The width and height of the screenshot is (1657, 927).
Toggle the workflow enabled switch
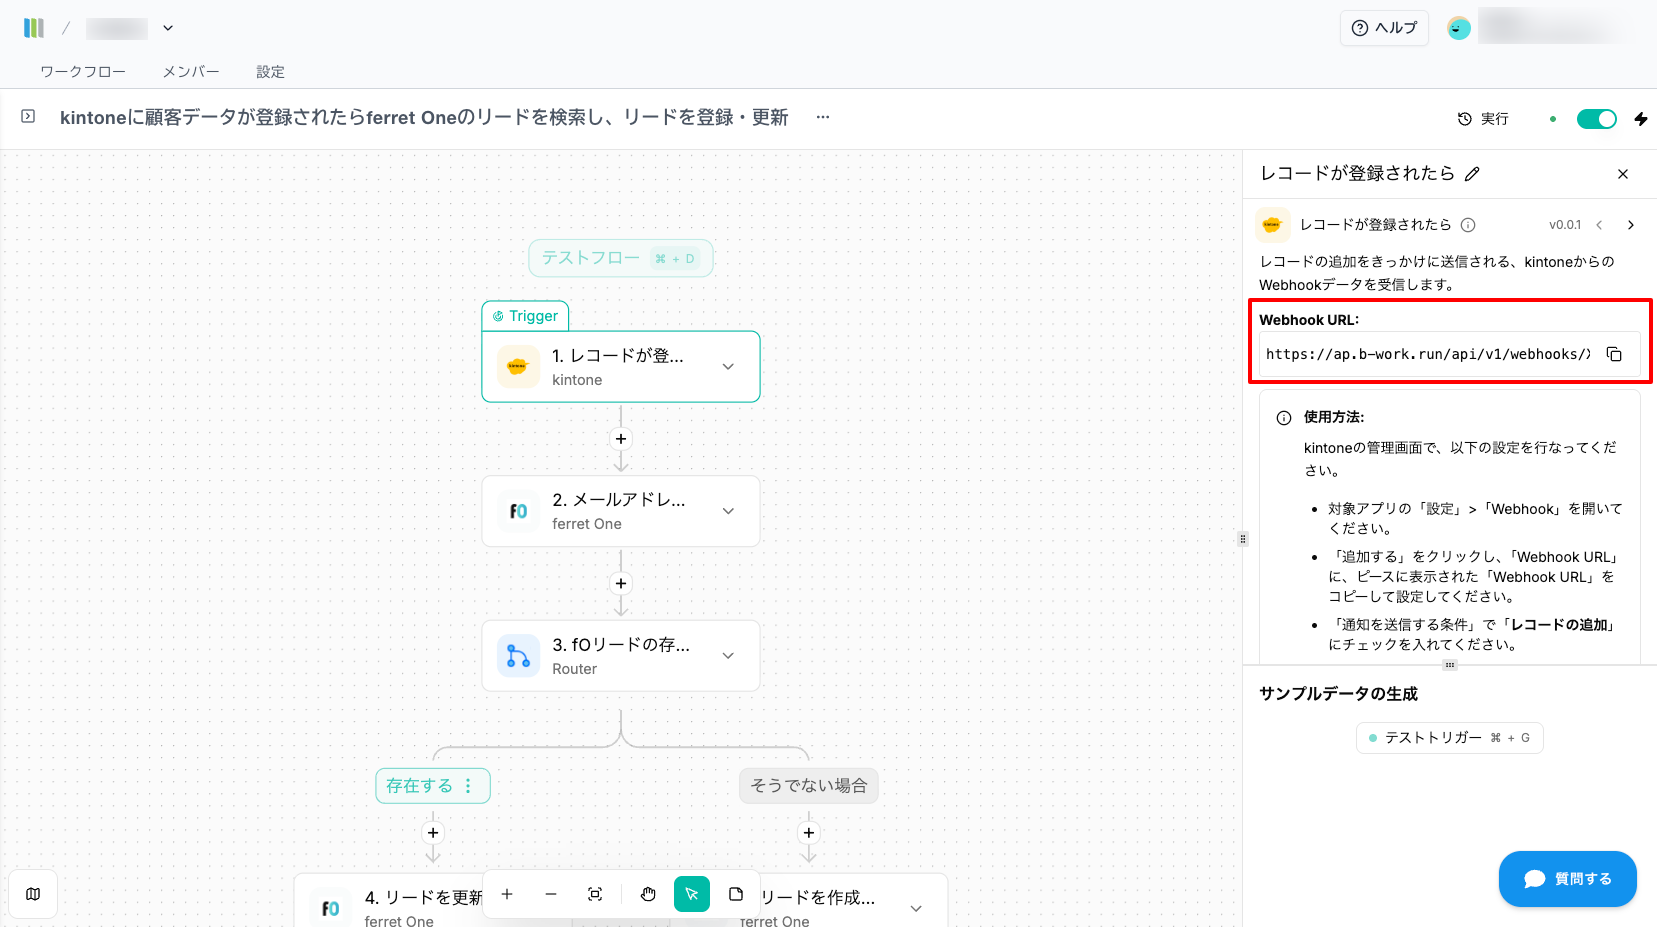[x=1596, y=119]
